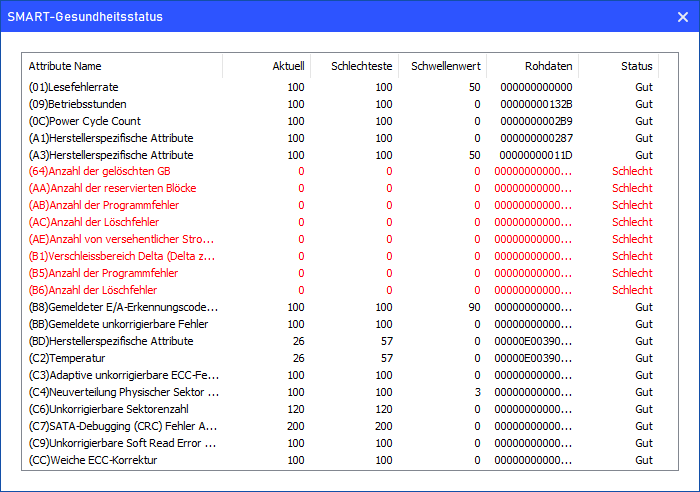
Task: Click raw data value 00000000287
Action: pyautogui.click(x=536, y=138)
